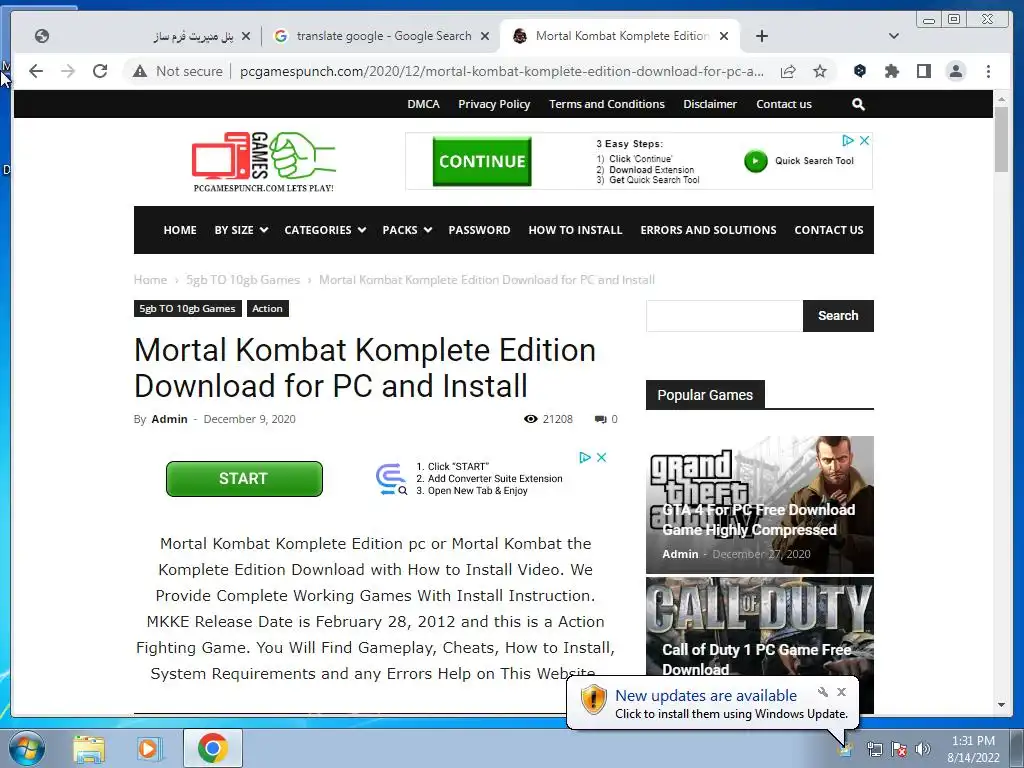Reload the current page
The image size is (1024, 768).
tap(100, 71)
